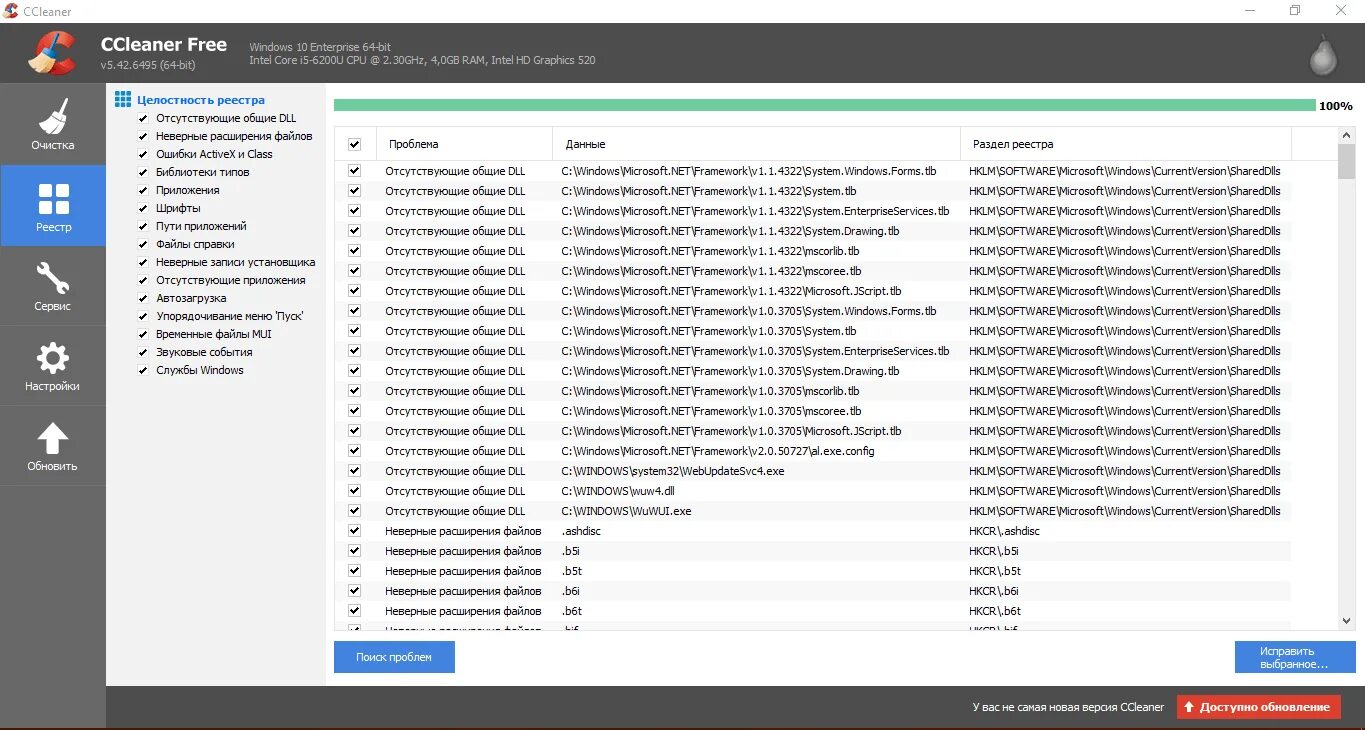This screenshot has height=730, width=1365.
Task: Toggle the Временные файлы MUI checkbox
Action: click(143, 334)
